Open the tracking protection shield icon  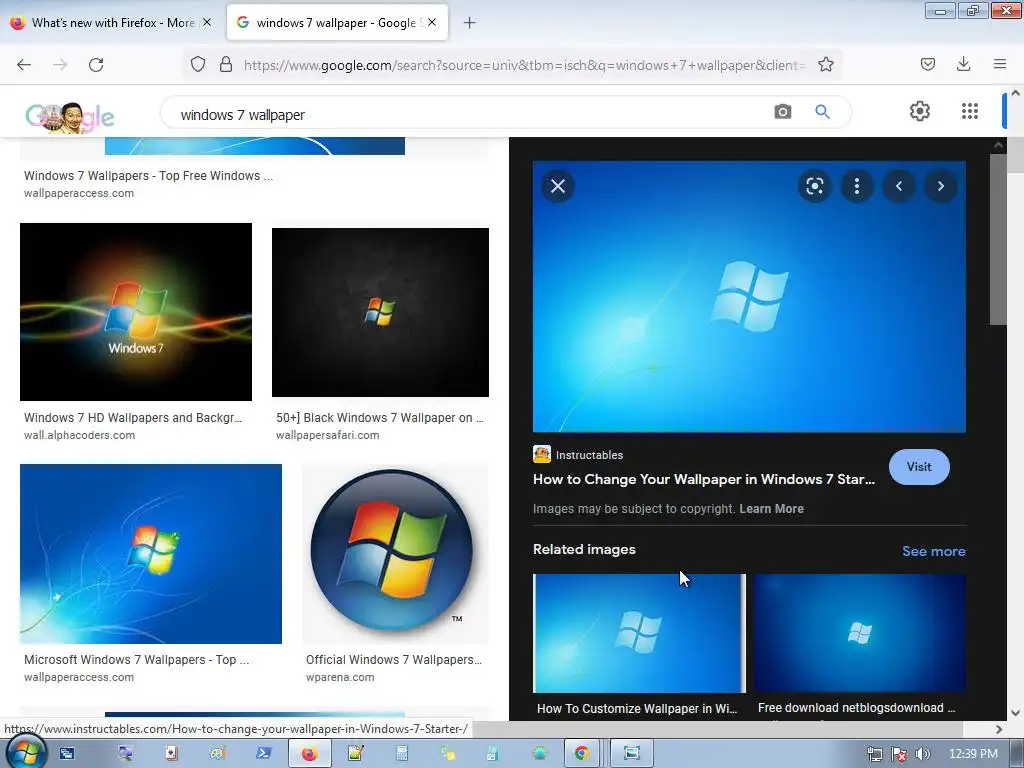198,64
